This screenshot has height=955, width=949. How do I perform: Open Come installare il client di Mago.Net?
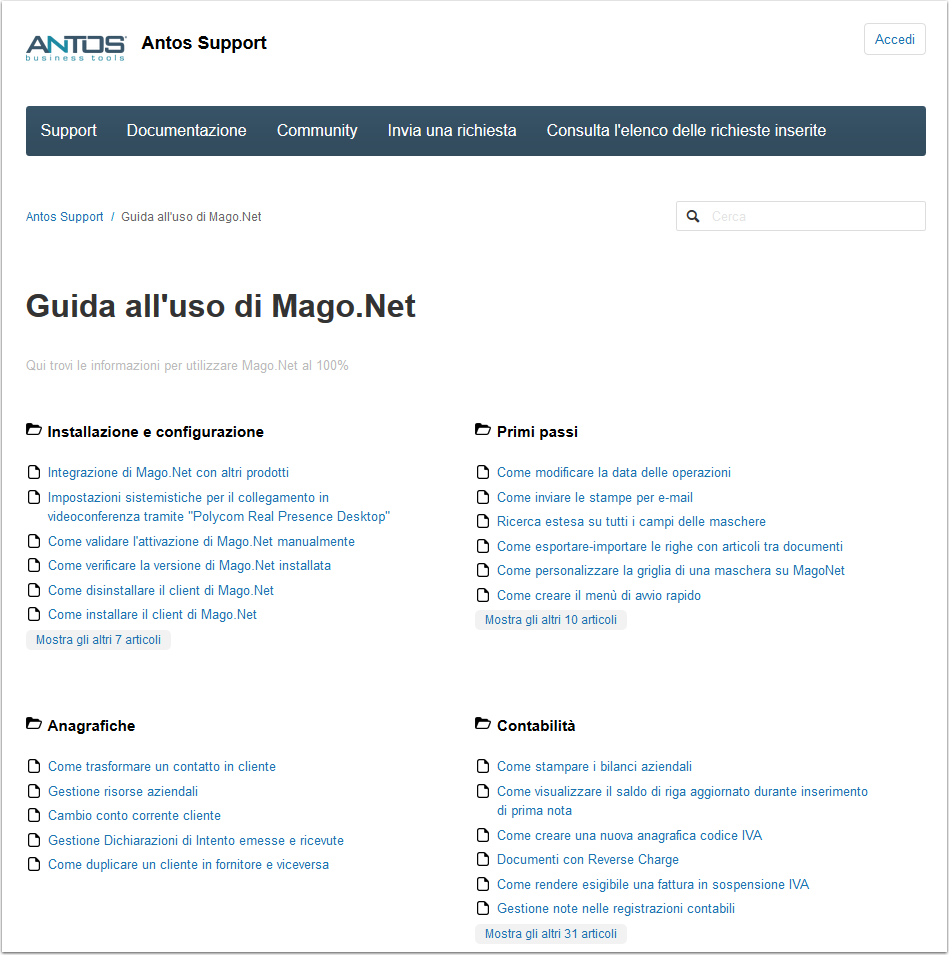pyautogui.click(x=152, y=615)
